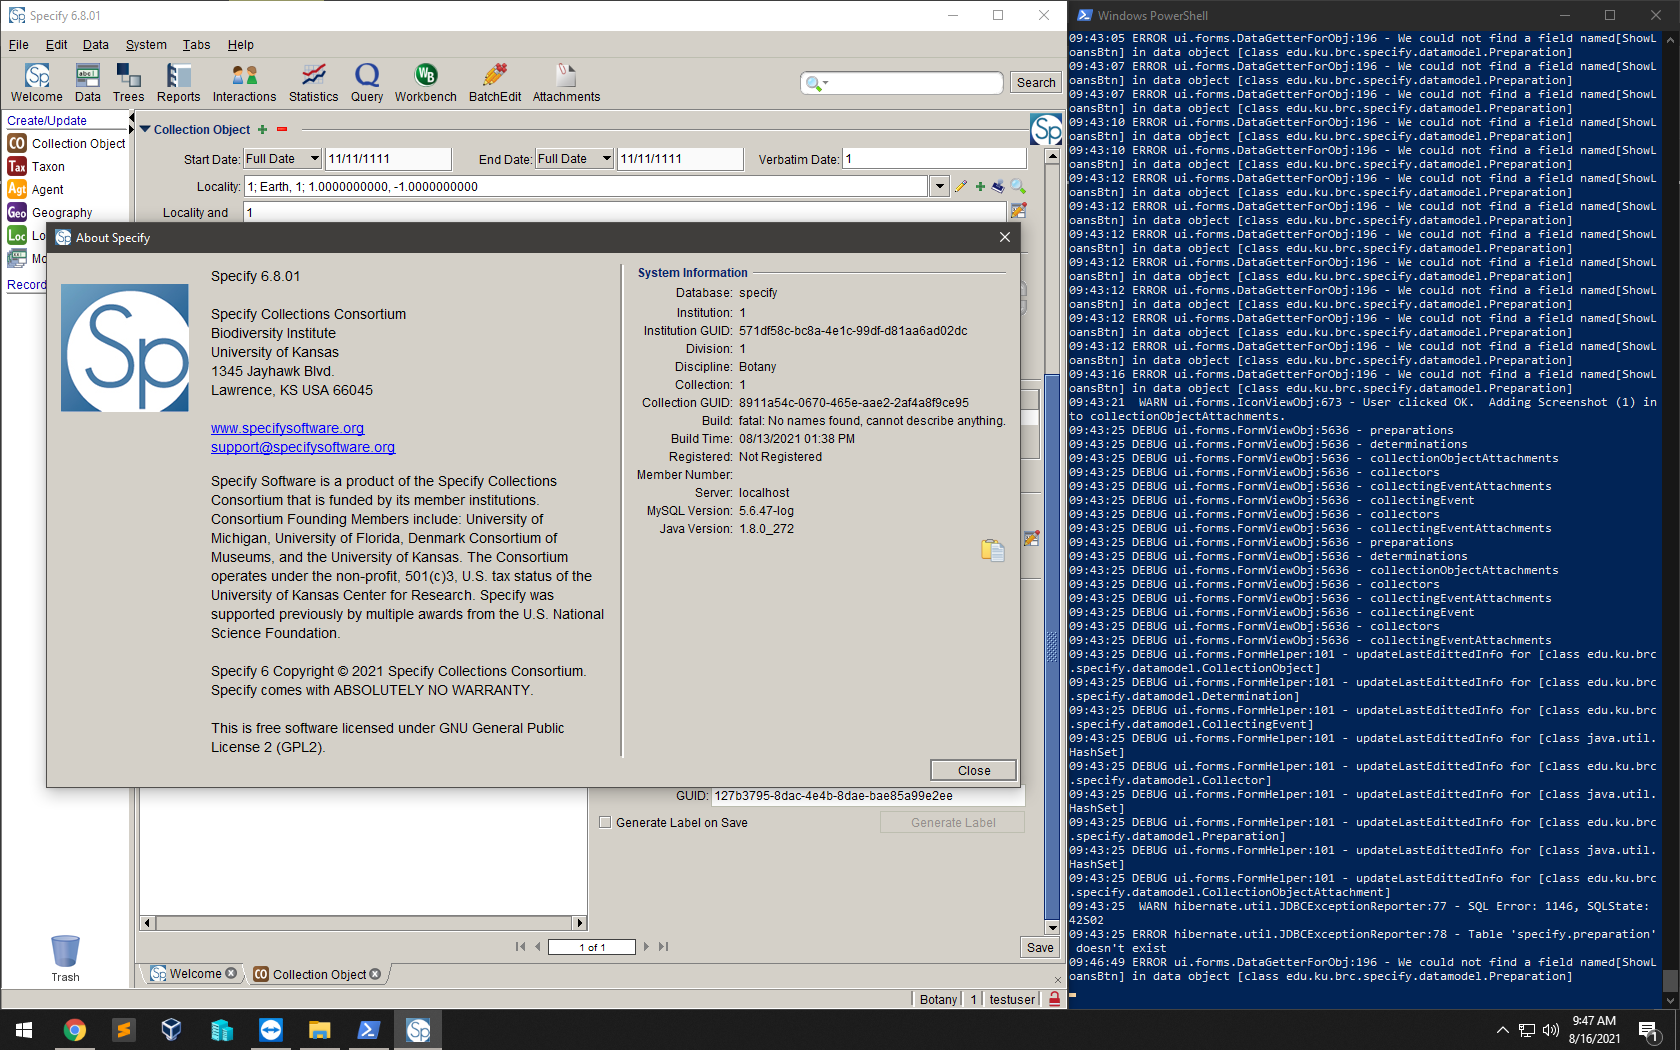This screenshot has width=1680, height=1050.
Task: Open the Attachments tool
Action: 565,82
